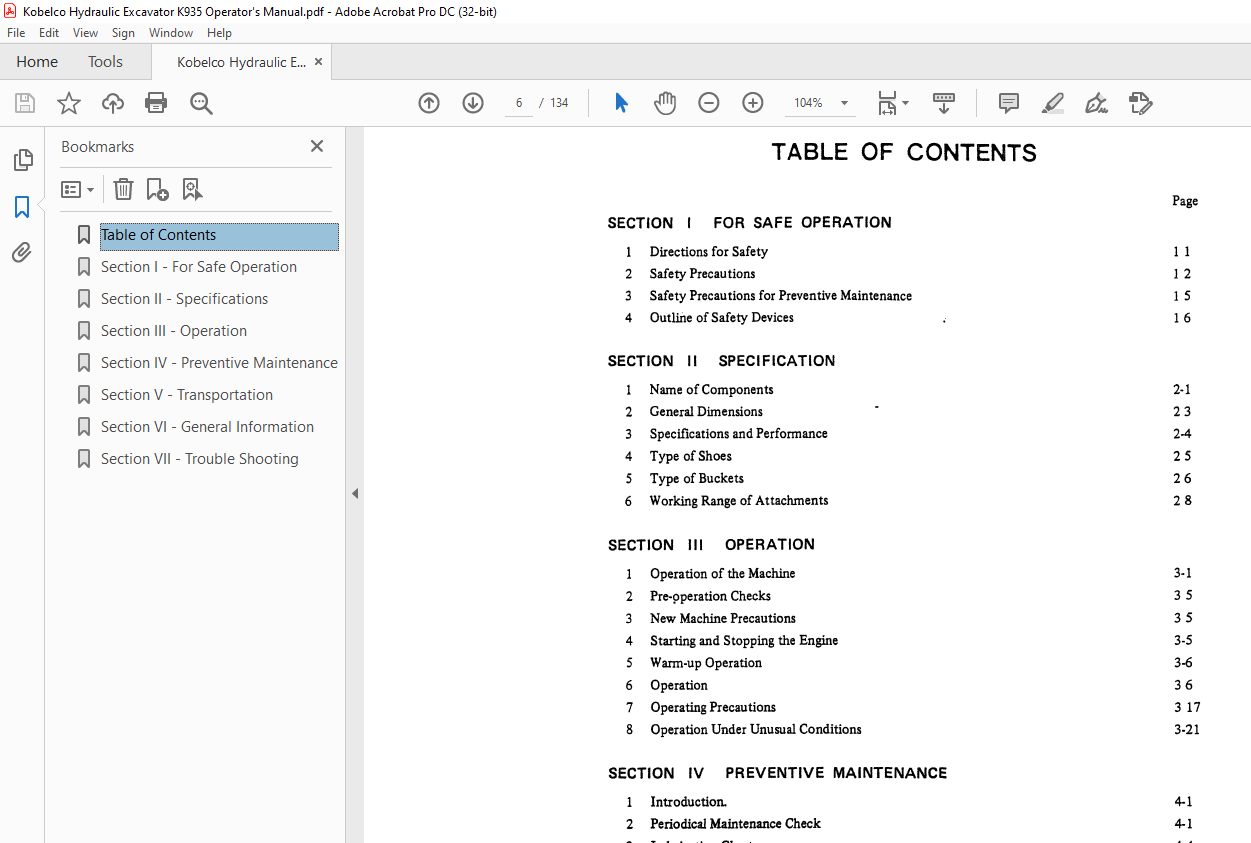The height and width of the screenshot is (843, 1251).
Task: Jump to Section IV - Preventive Maintenance bookmark
Action: click(x=219, y=363)
